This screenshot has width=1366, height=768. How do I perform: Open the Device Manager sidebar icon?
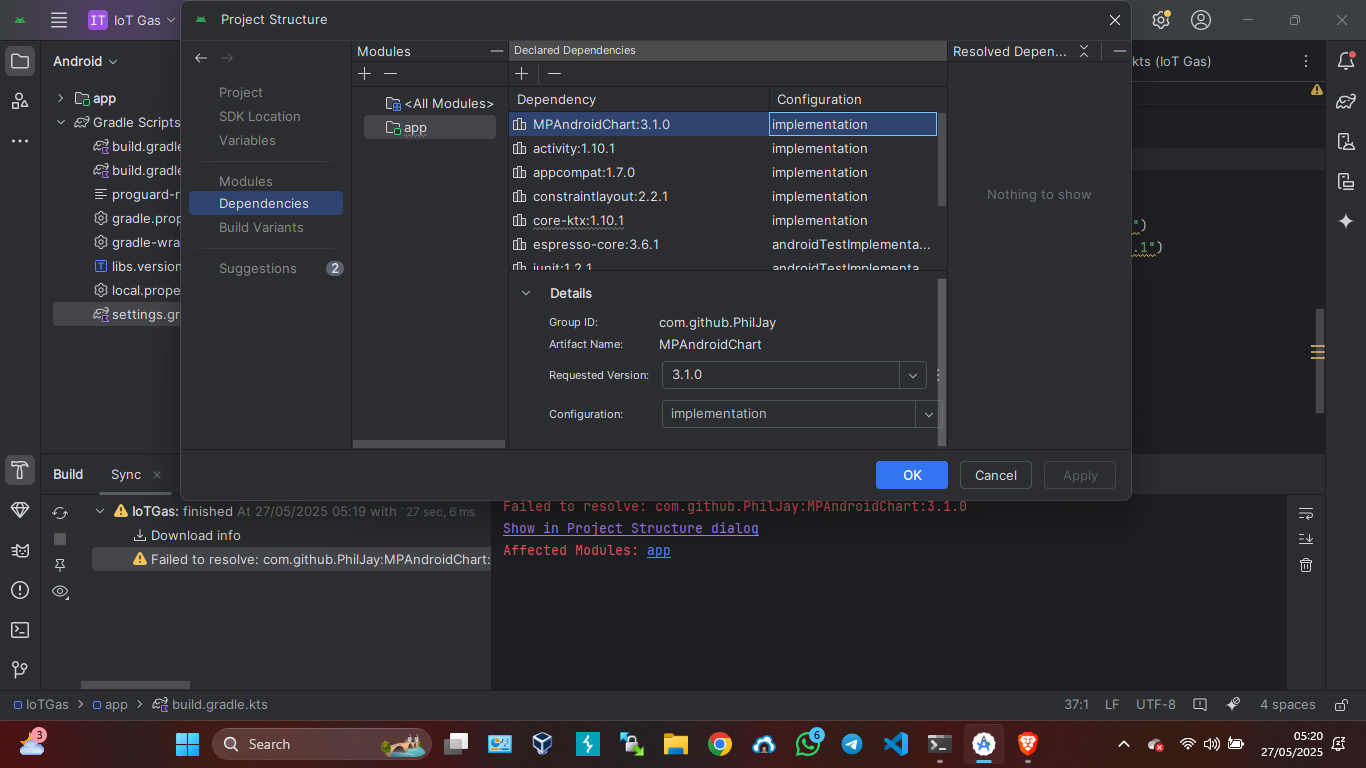pos(1346,141)
